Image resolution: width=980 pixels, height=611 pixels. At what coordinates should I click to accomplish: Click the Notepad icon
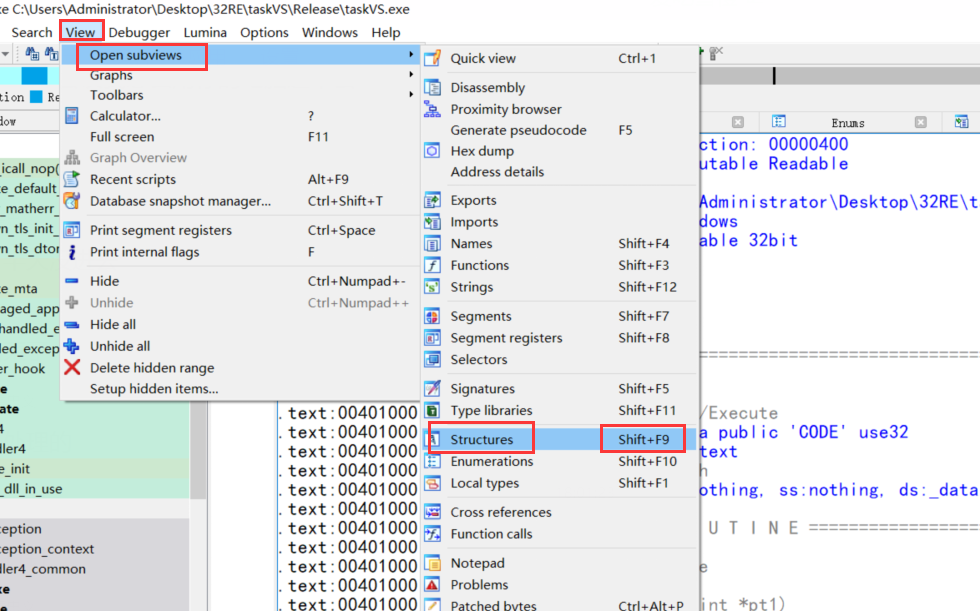[432, 563]
